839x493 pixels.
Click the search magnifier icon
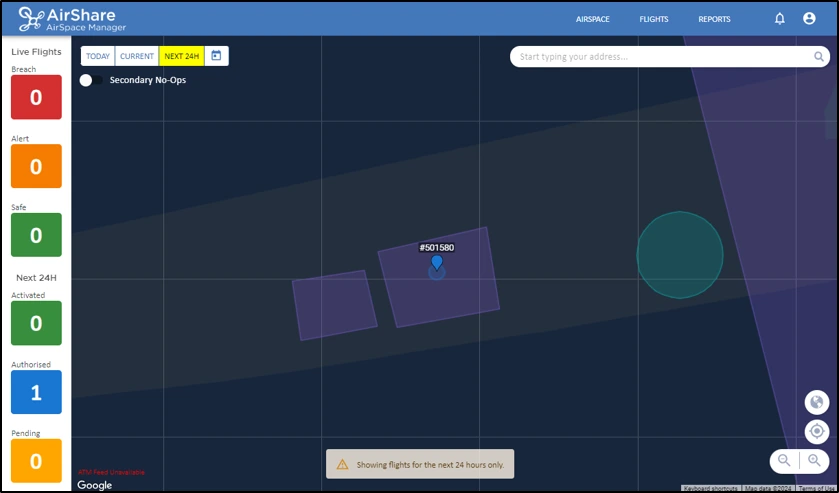click(819, 57)
